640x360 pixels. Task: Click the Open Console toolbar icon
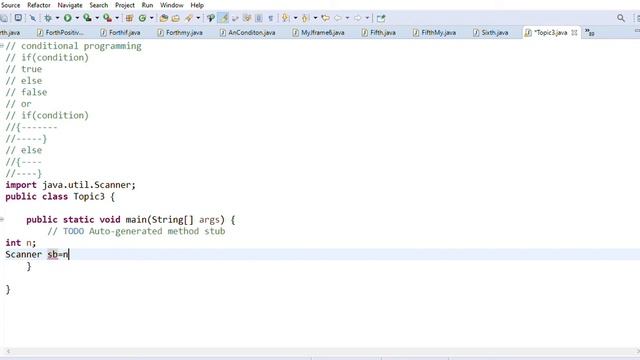click(x=18, y=18)
